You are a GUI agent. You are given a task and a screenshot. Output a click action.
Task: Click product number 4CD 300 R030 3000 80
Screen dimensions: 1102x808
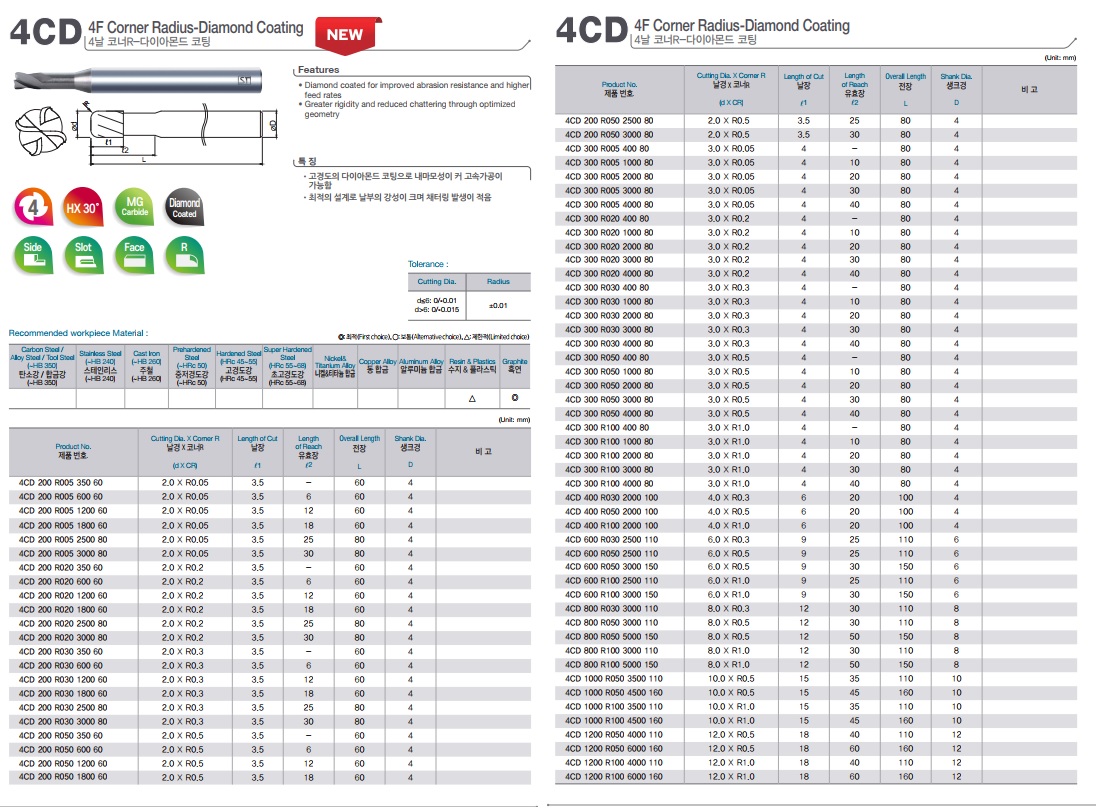[x=609, y=330]
